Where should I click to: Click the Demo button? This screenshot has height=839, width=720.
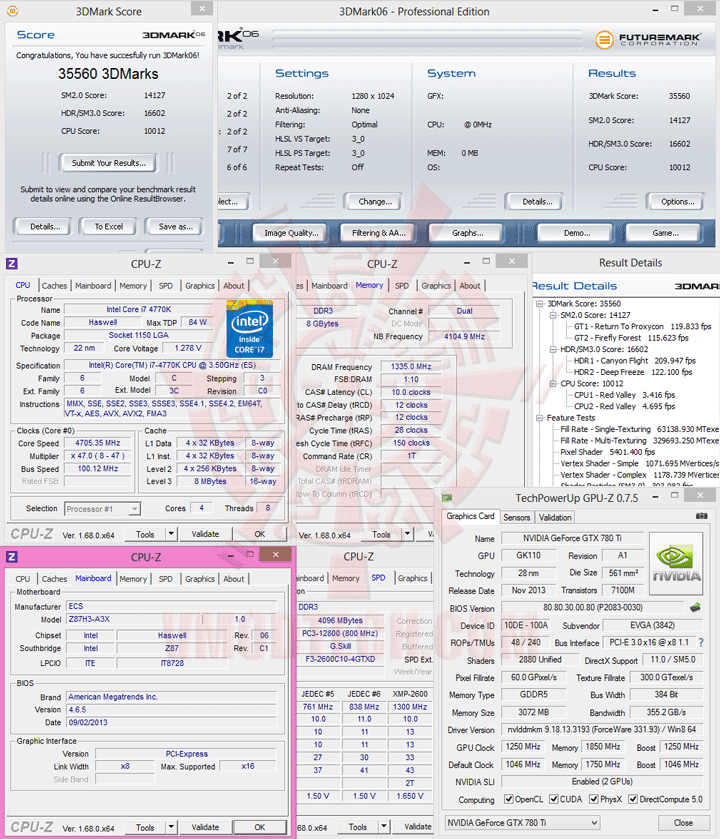click(x=577, y=233)
